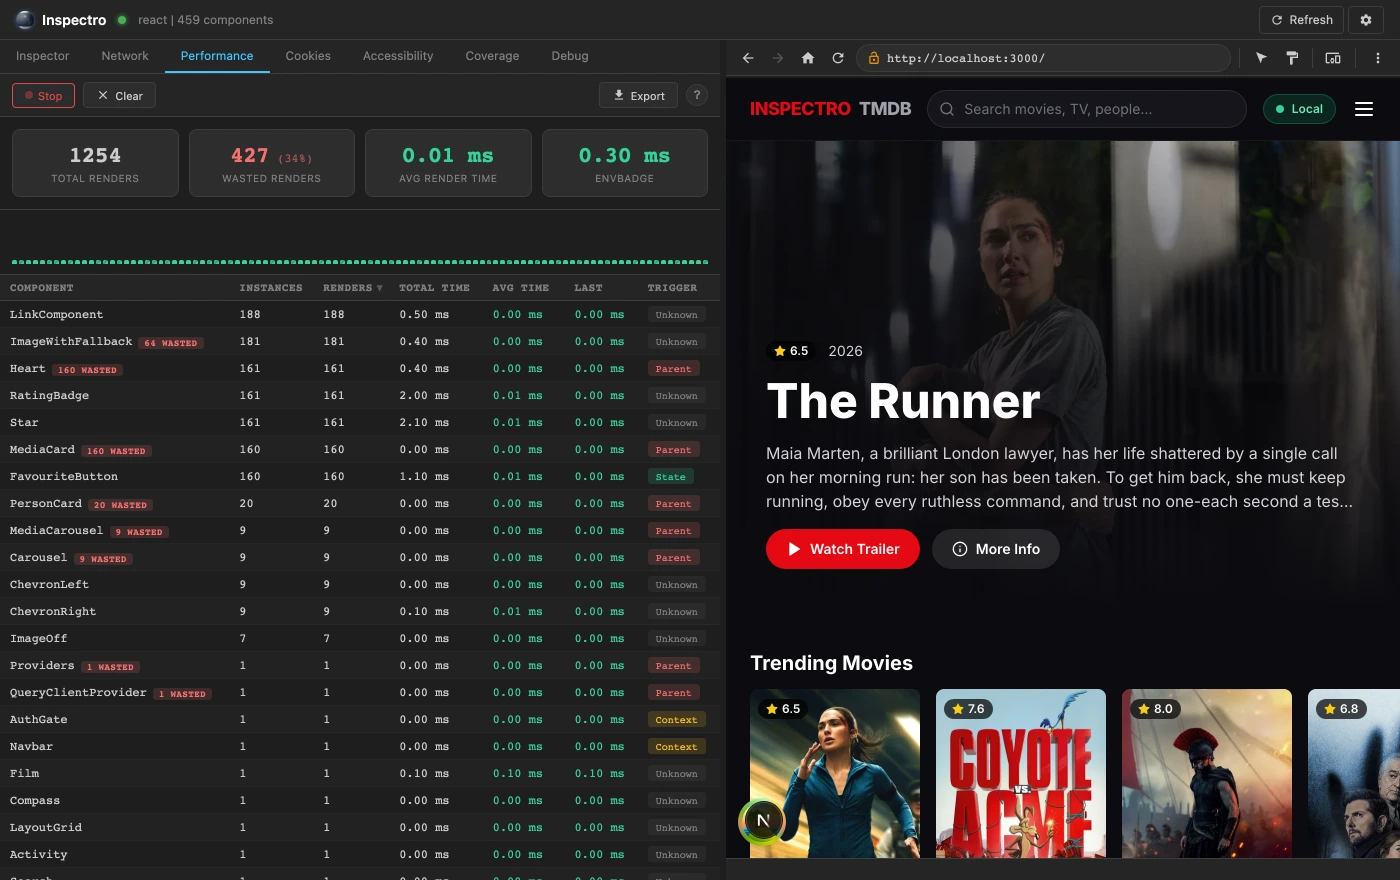Click the EnvBadge 0.30 ms stat card
Viewport: 1400px width, 880px height.
(625, 163)
